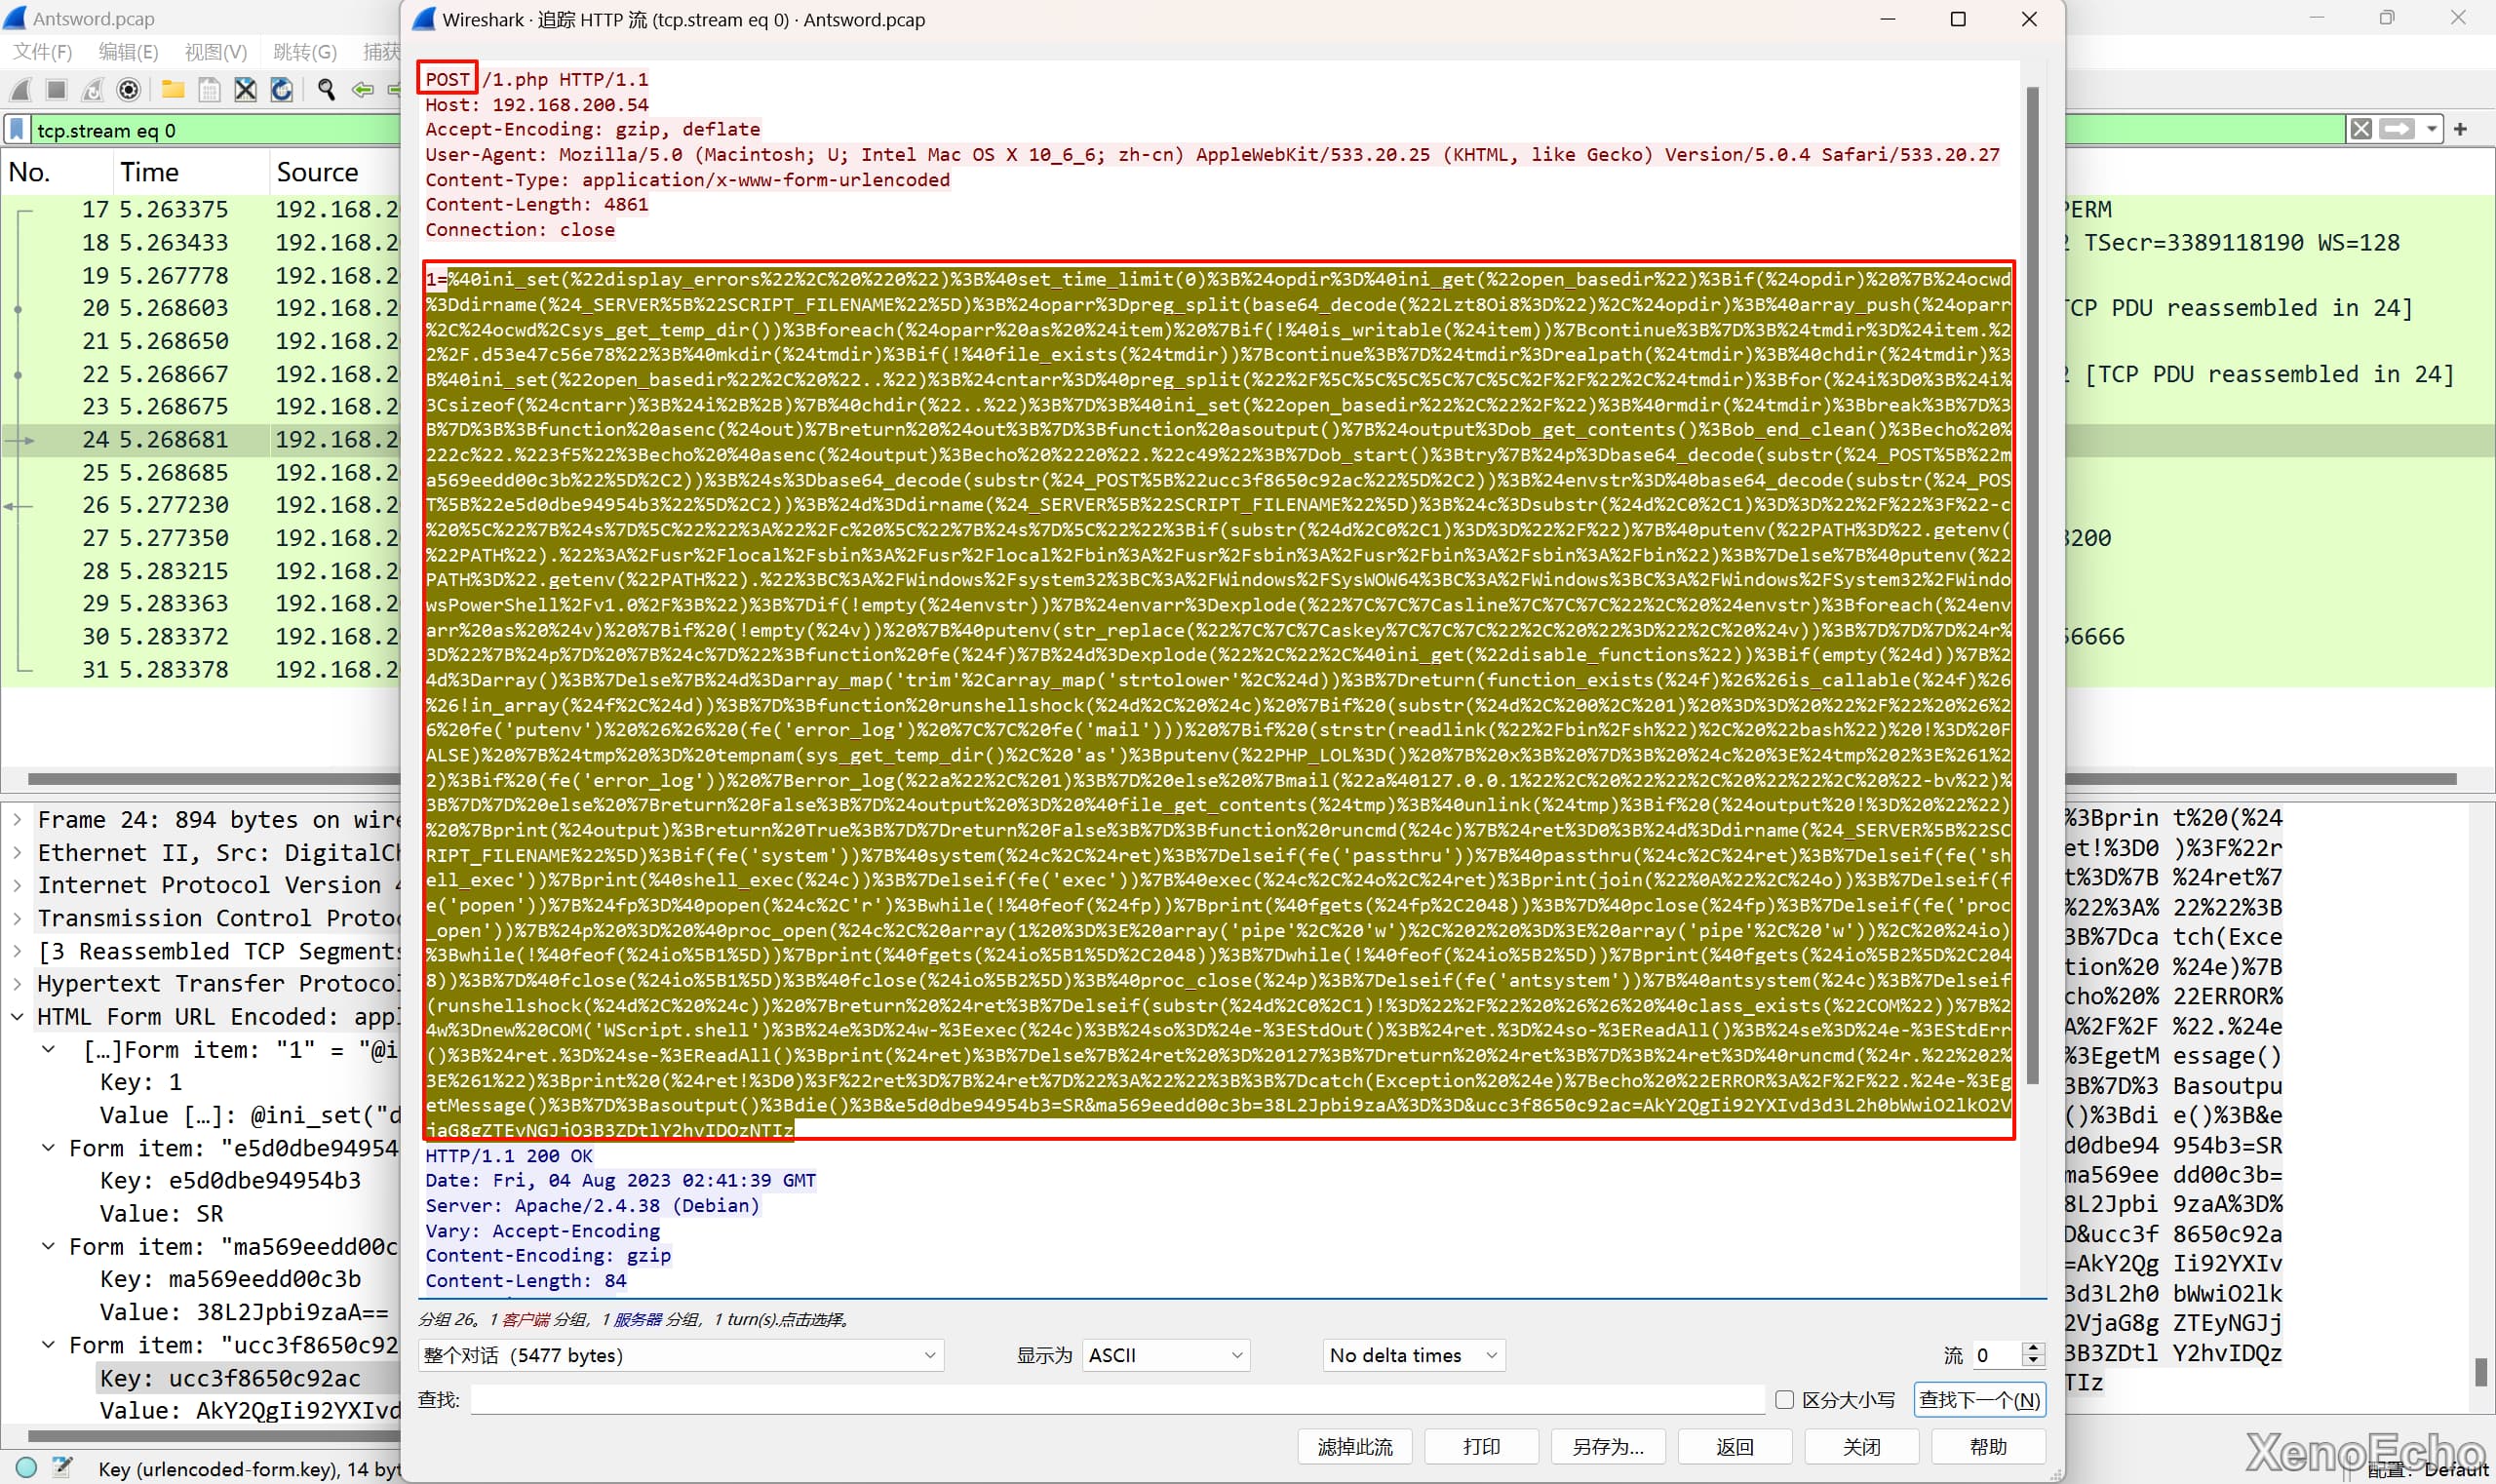Click the plus add filter button icon
2496x1484 pixels.
pos(2460,129)
